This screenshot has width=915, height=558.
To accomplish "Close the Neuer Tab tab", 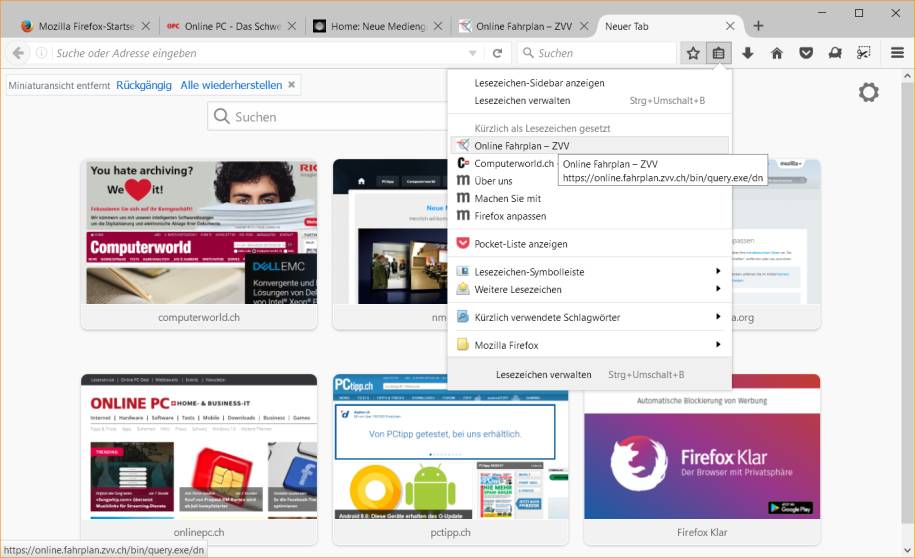I will pos(730,26).
